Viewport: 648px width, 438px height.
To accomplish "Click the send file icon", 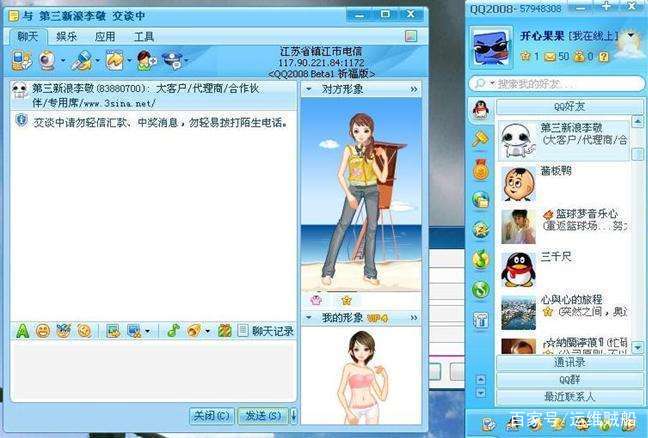I will tap(114, 61).
